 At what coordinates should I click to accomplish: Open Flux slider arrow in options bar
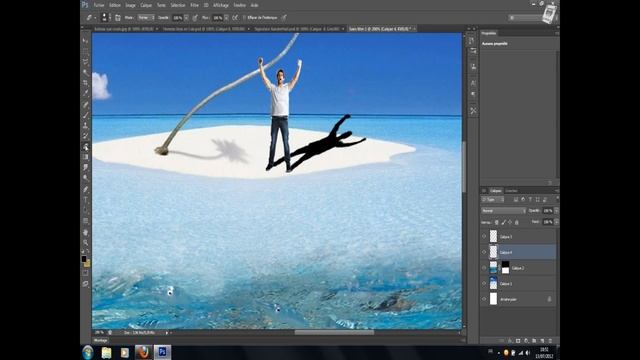click(227, 18)
